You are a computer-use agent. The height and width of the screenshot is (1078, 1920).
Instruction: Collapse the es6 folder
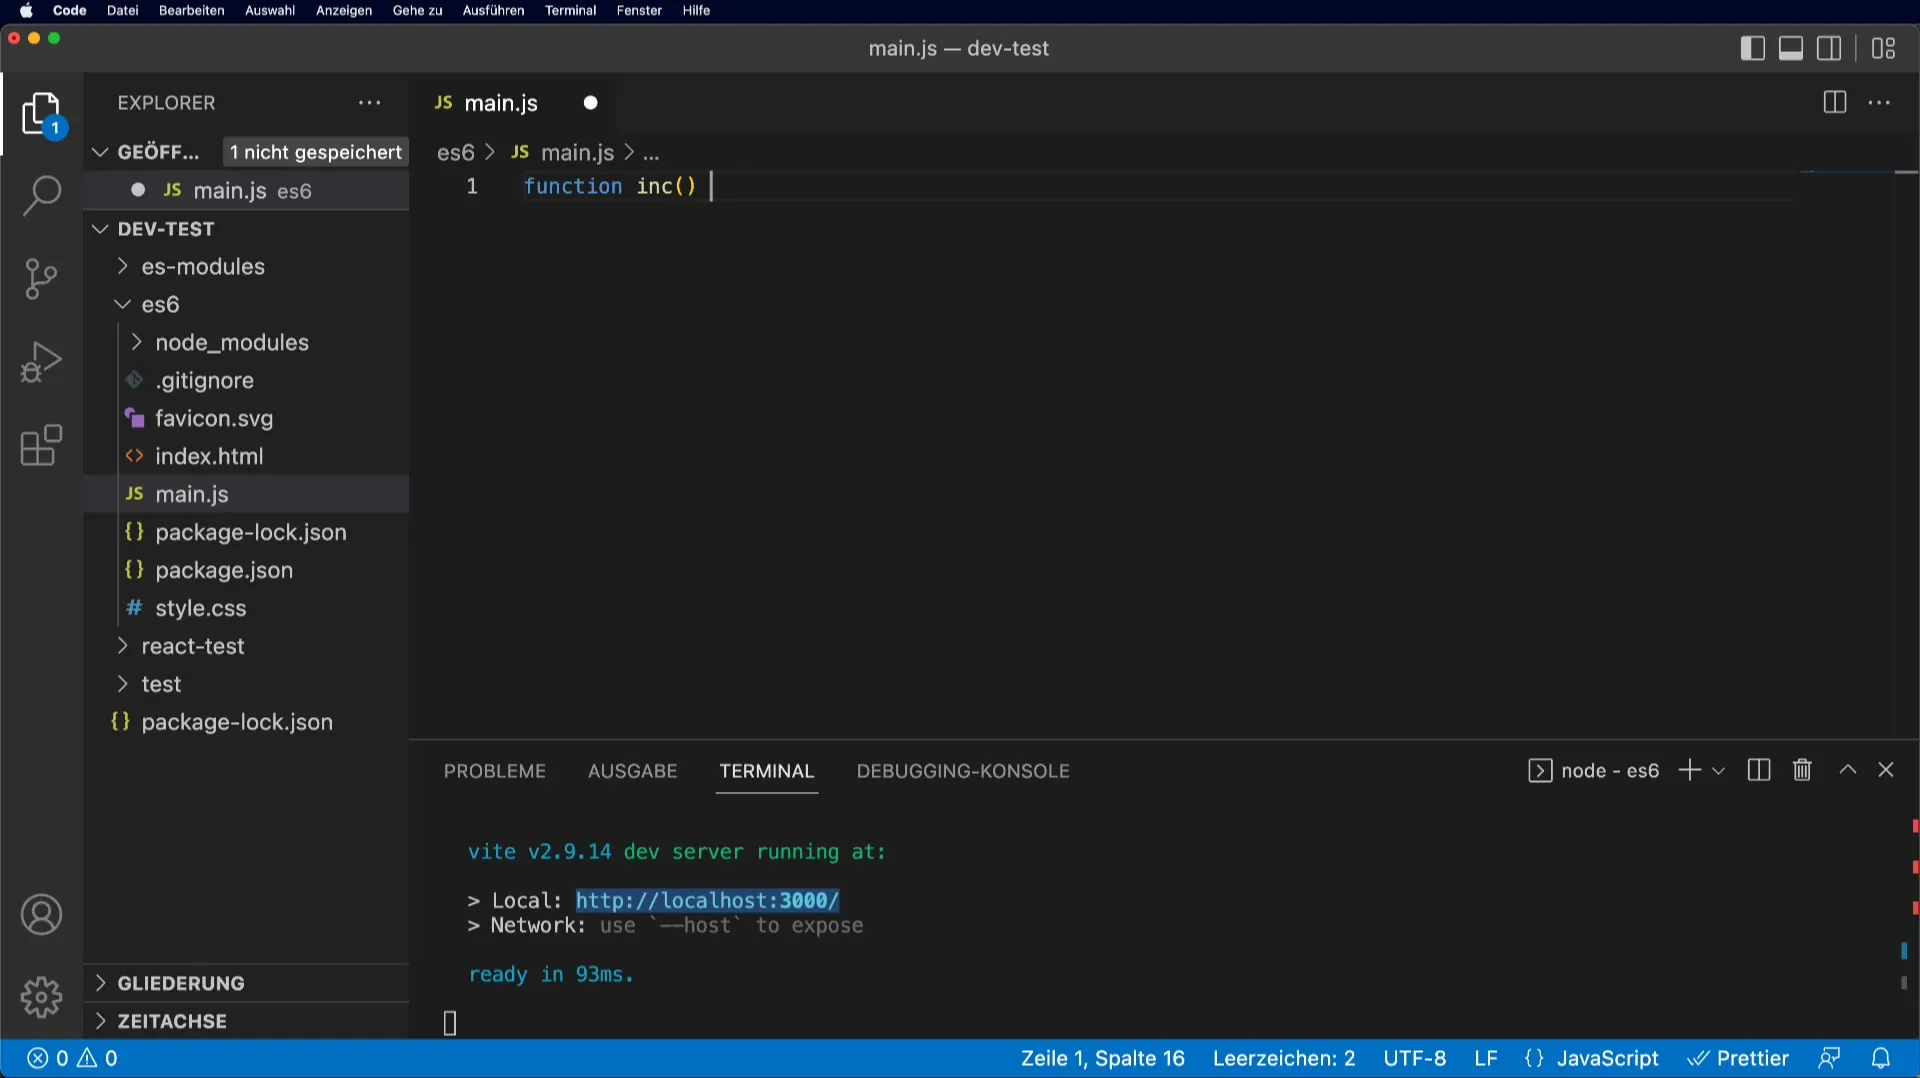160,305
